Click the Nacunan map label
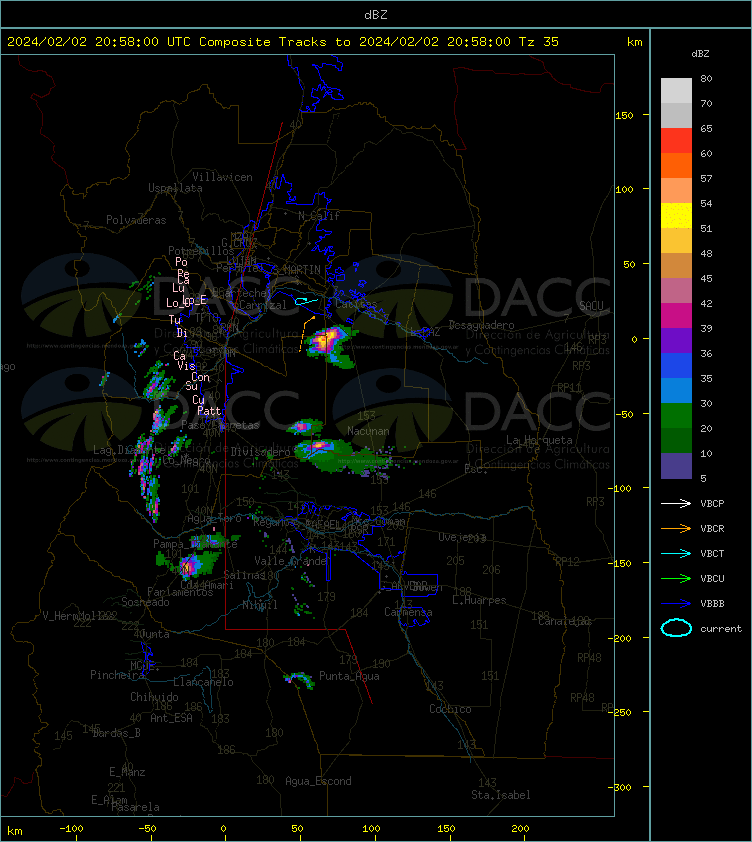Viewport: 752px width, 842px height. [x=368, y=431]
